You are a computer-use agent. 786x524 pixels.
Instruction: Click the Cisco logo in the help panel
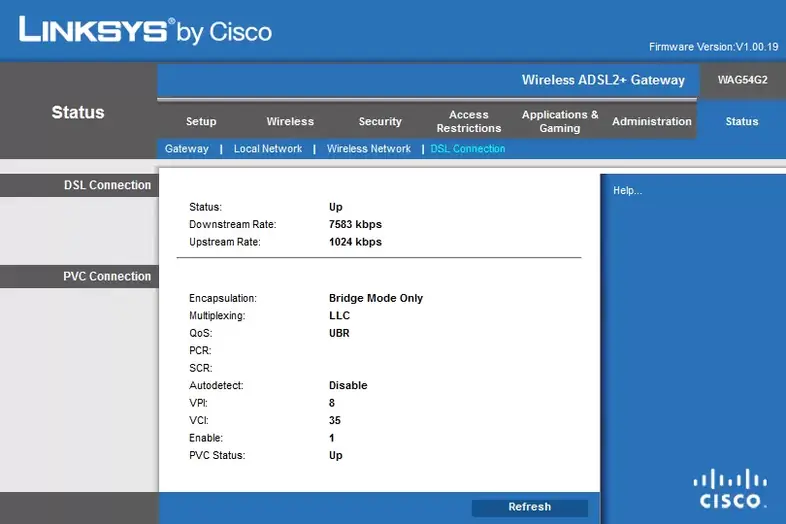click(x=730, y=489)
